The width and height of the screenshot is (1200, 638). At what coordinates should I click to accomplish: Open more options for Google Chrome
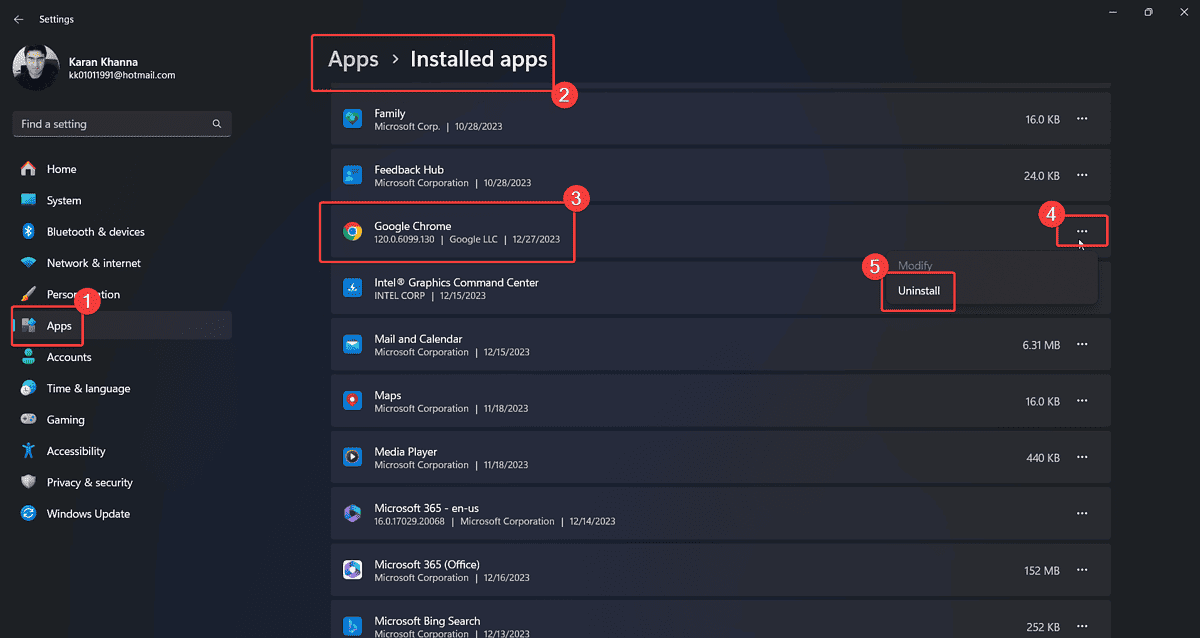[1082, 231]
